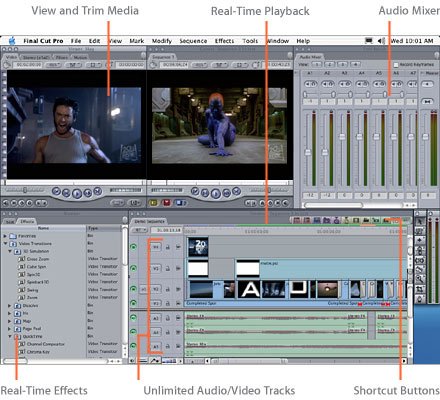The width and height of the screenshot is (440, 400).
Task: Click Audio Mixer View 2 button
Action: pos(330,64)
